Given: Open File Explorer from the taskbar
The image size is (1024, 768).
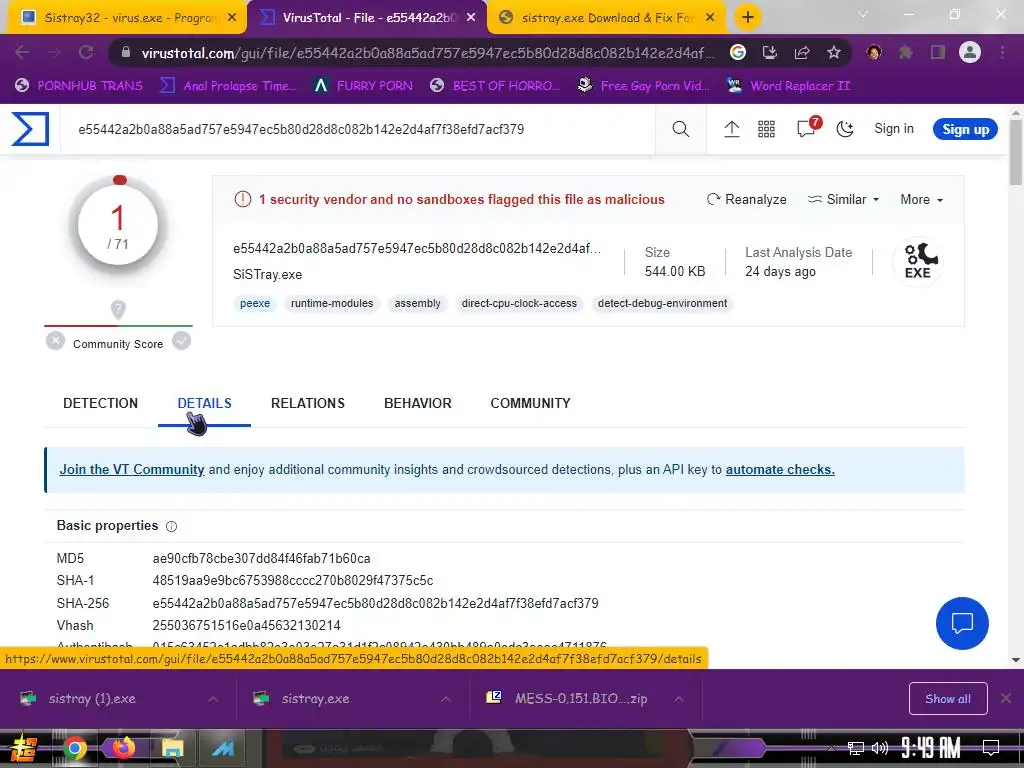Looking at the screenshot, I should 172,748.
